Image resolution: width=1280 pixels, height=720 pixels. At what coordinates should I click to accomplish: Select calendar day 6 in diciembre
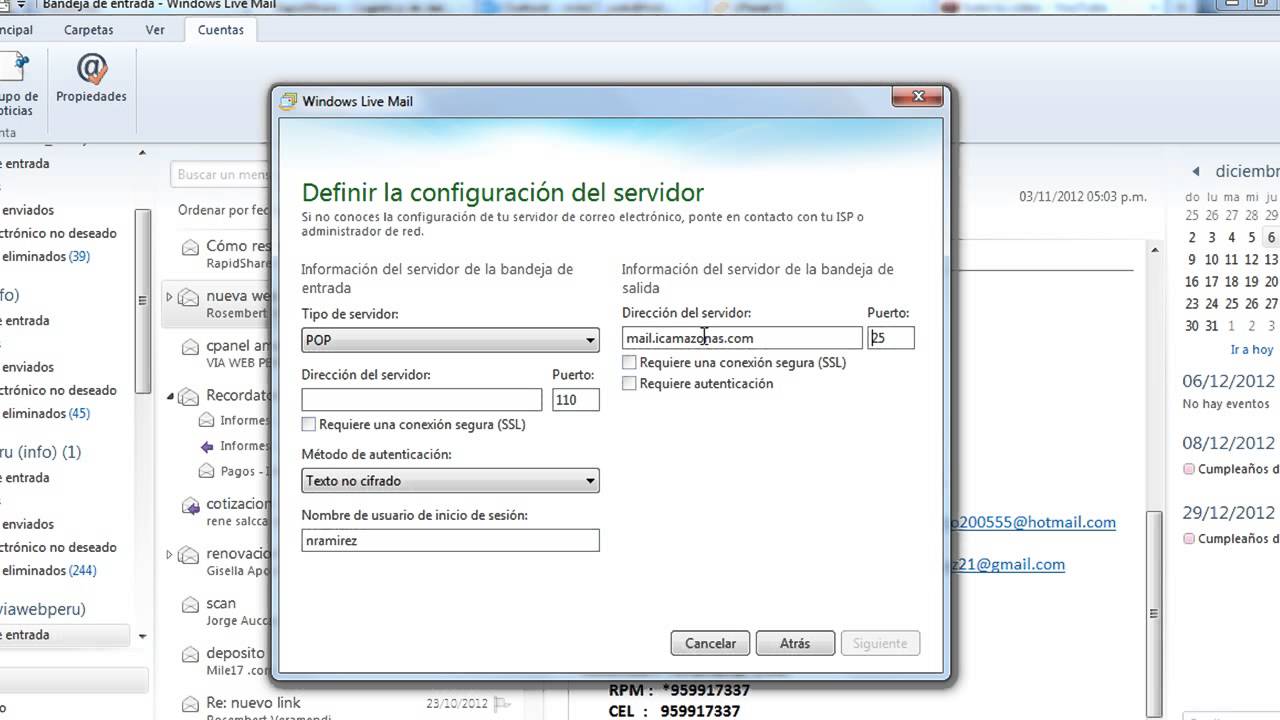(x=1271, y=238)
